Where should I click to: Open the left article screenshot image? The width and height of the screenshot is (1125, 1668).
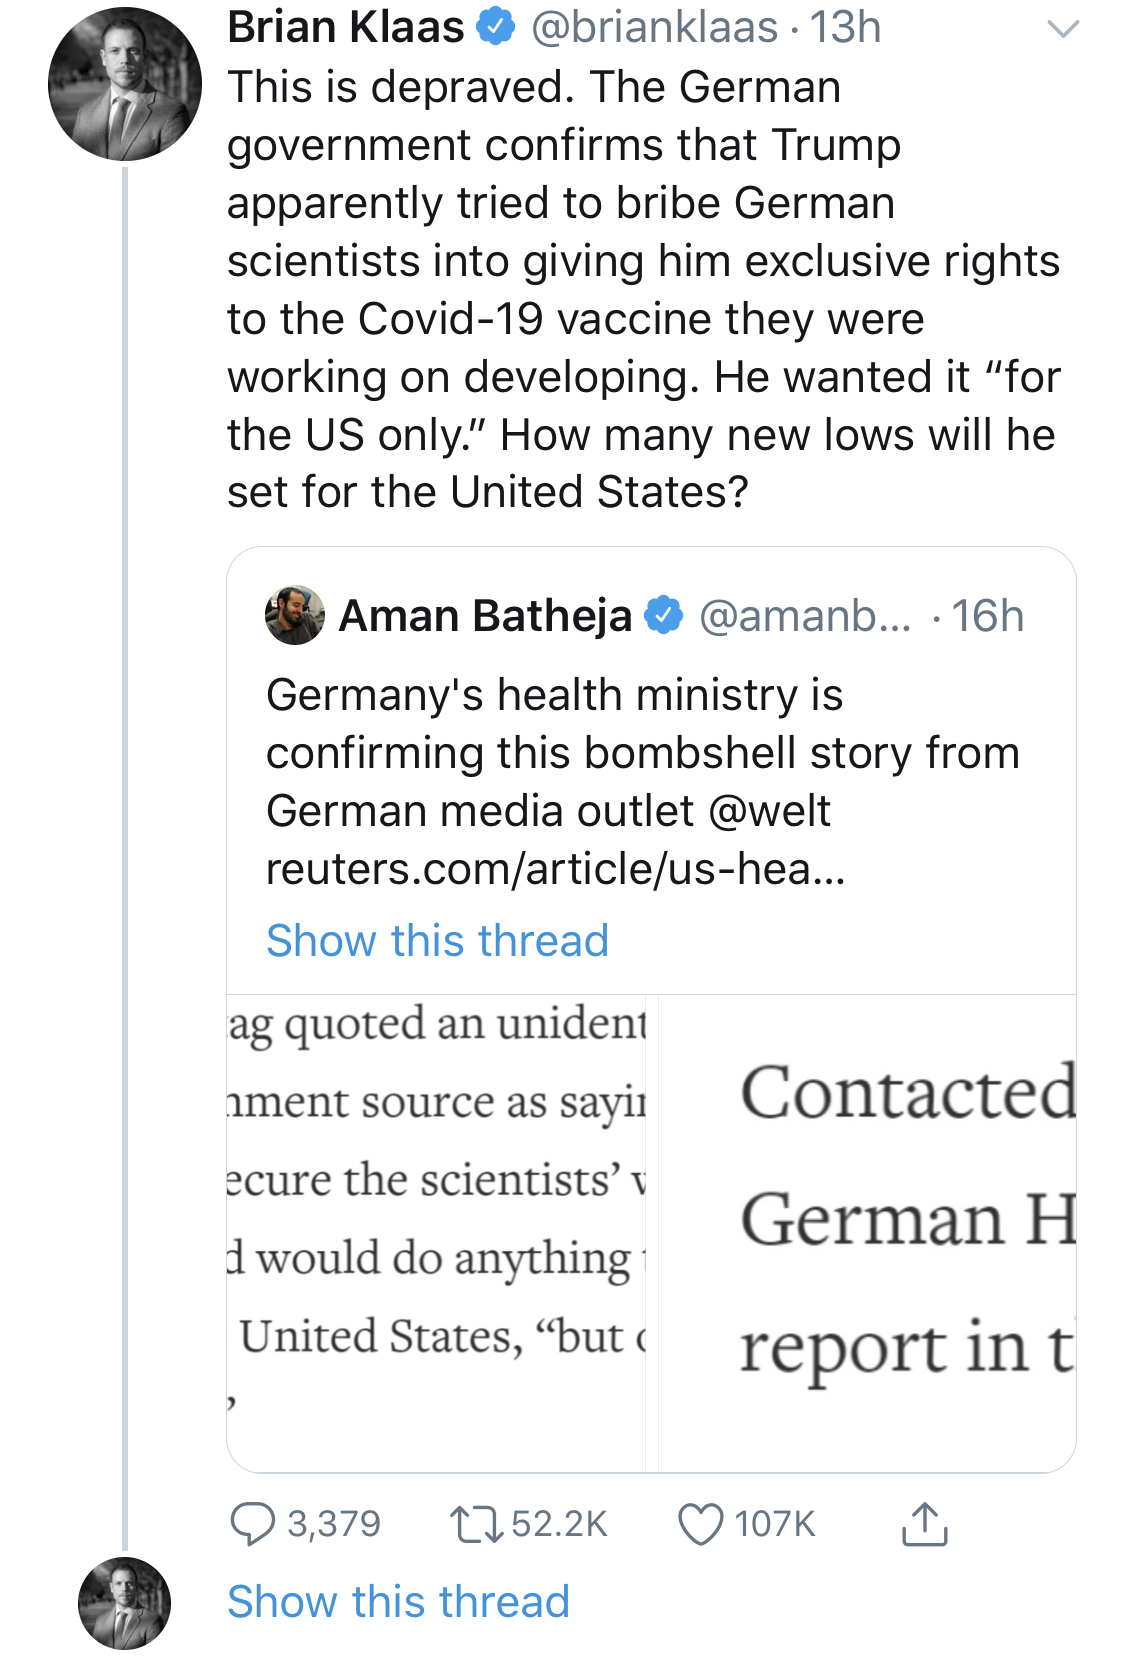pos(437,1233)
